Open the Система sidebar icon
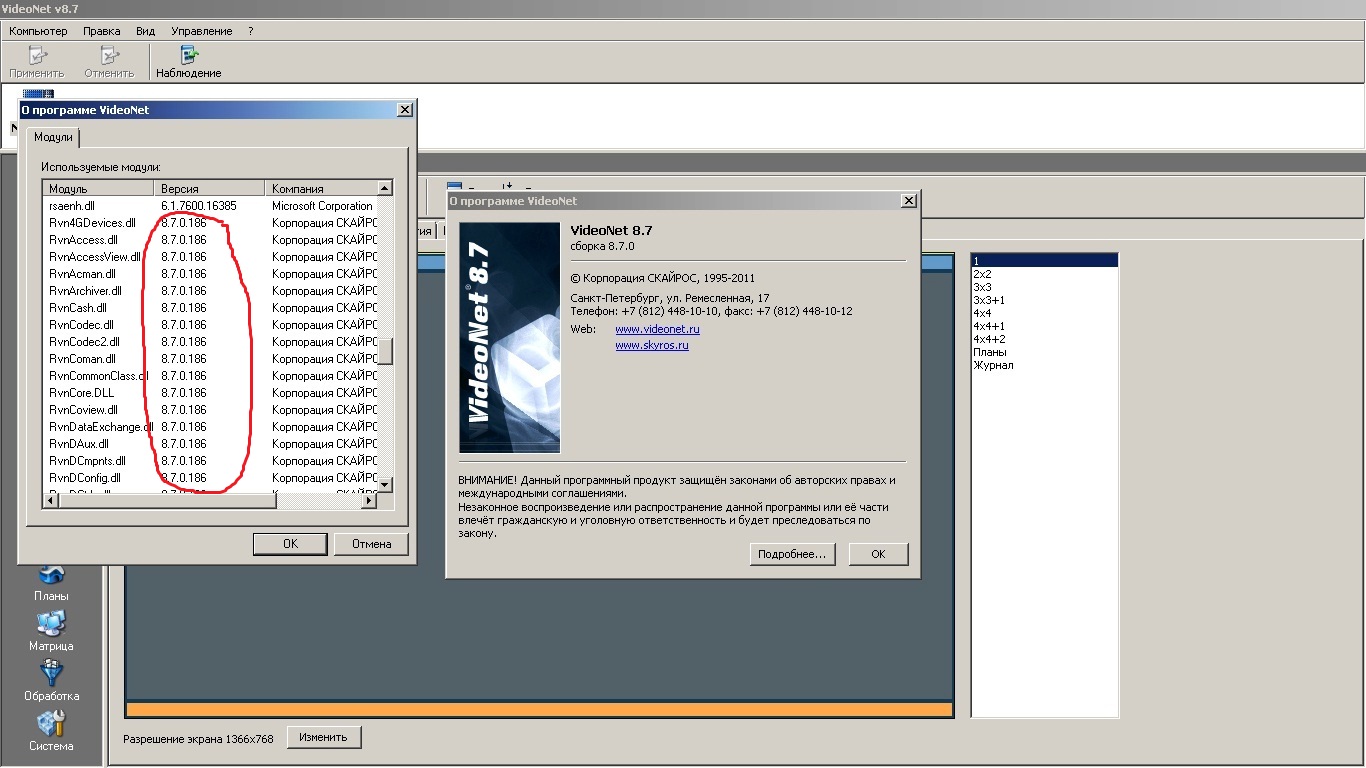The image size is (1366, 768). (51, 724)
